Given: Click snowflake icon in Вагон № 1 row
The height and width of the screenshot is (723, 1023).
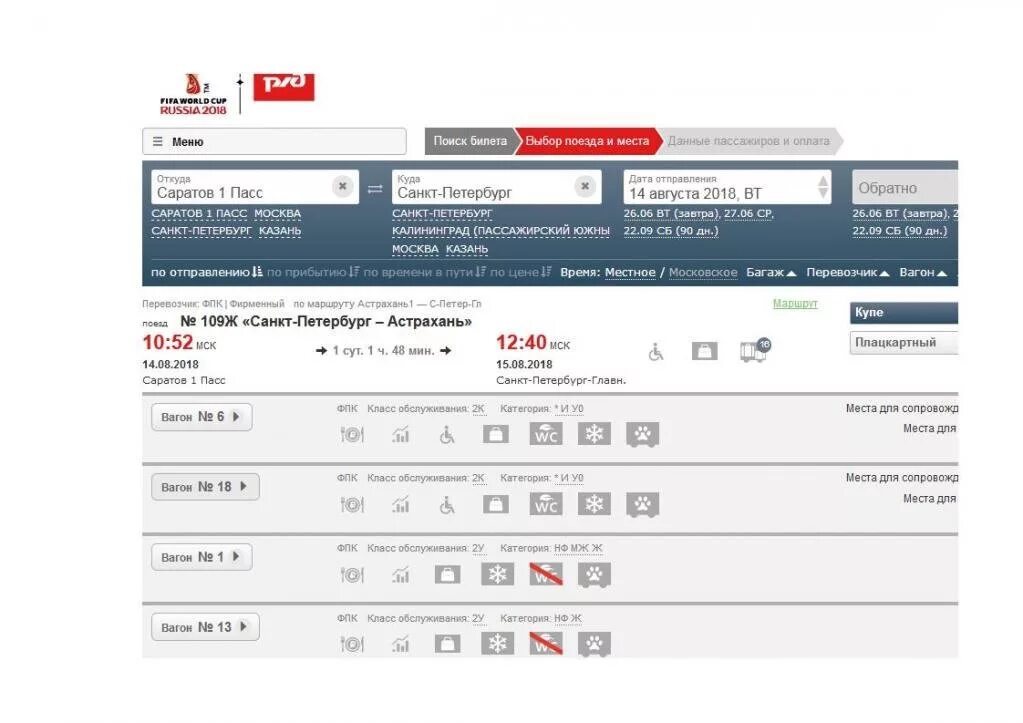Looking at the screenshot, I should (x=497, y=574).
